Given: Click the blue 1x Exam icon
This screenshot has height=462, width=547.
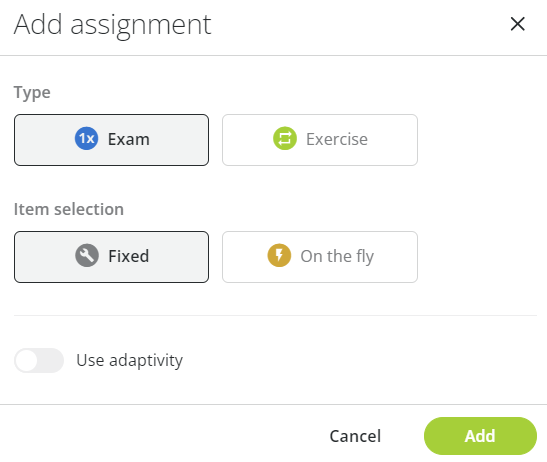Looking at the screenshot, I should 87,139.
